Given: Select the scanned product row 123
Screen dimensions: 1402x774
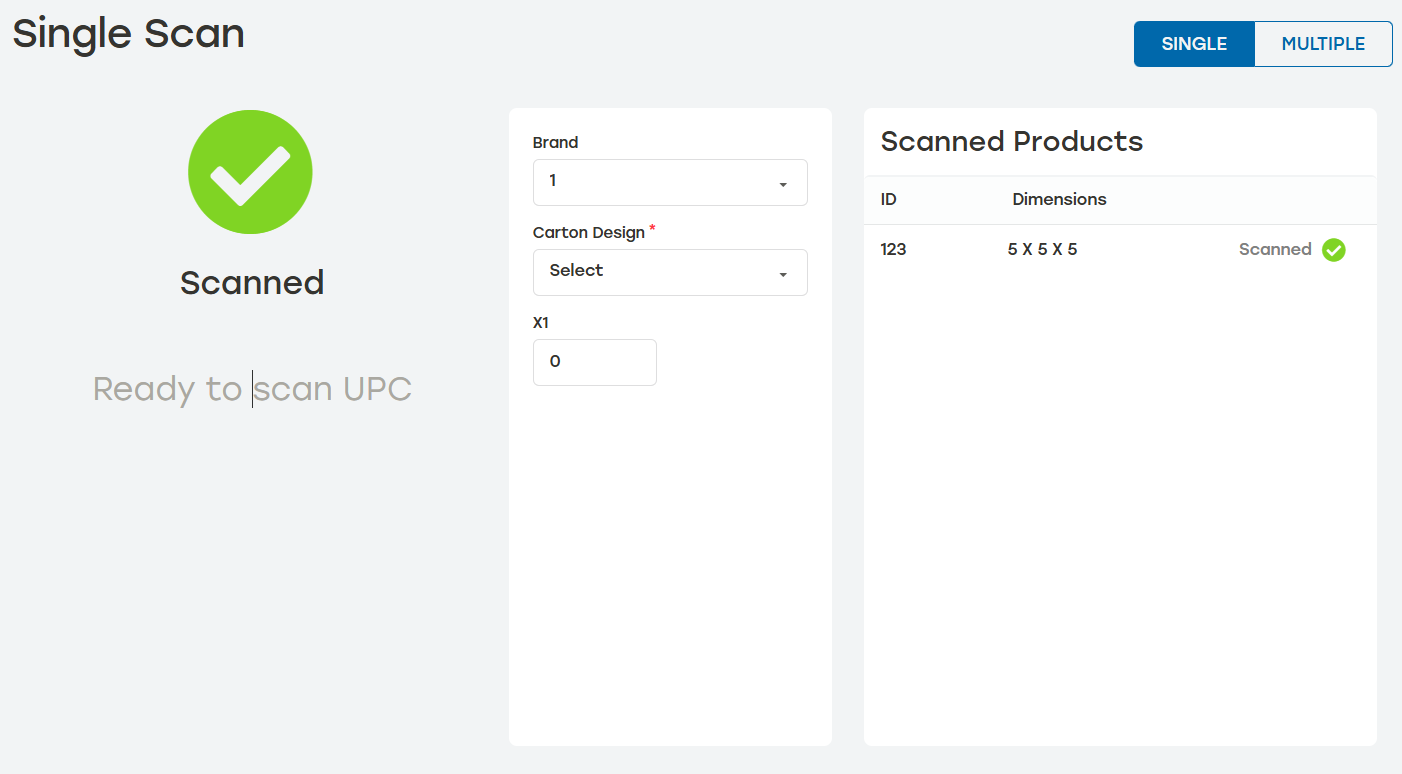Looking at the screenshot, I should (1119, 250).
